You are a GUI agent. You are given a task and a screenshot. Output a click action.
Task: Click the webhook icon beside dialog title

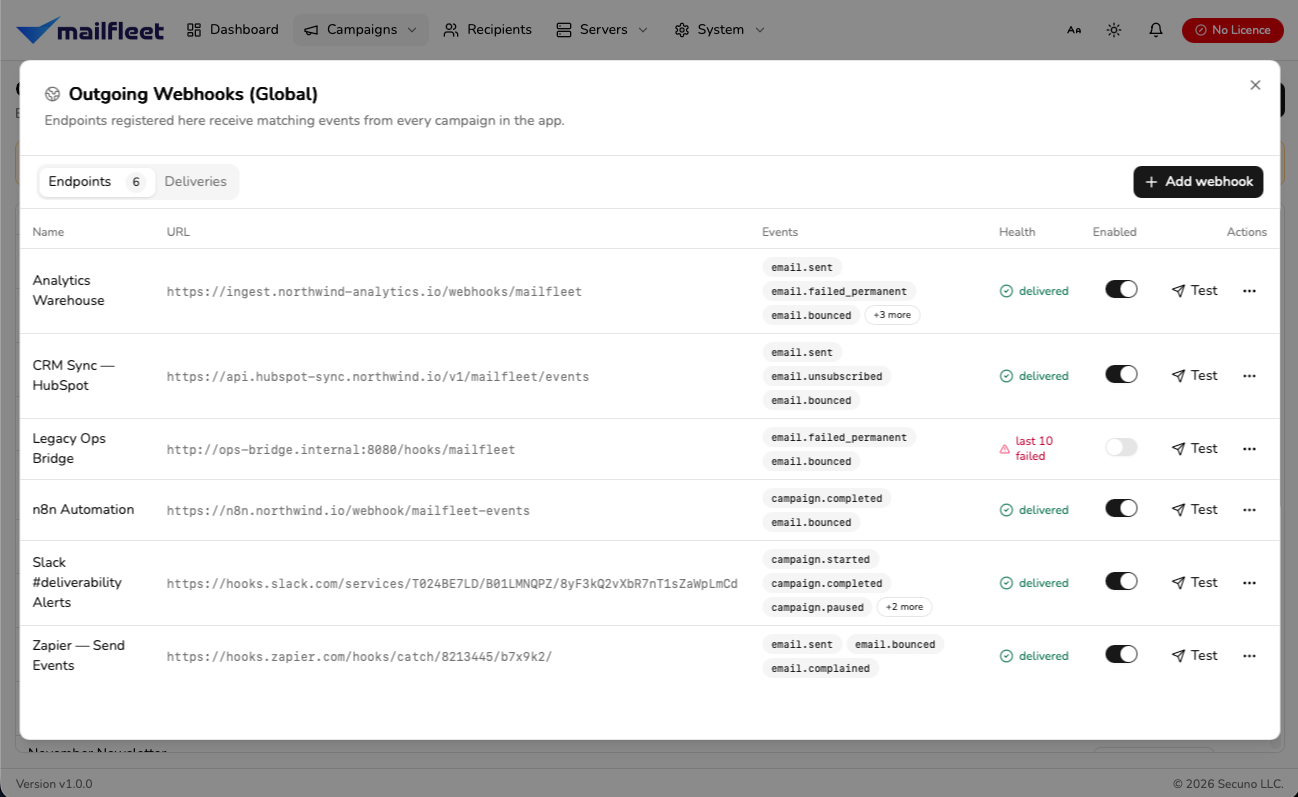pos(53,94)
